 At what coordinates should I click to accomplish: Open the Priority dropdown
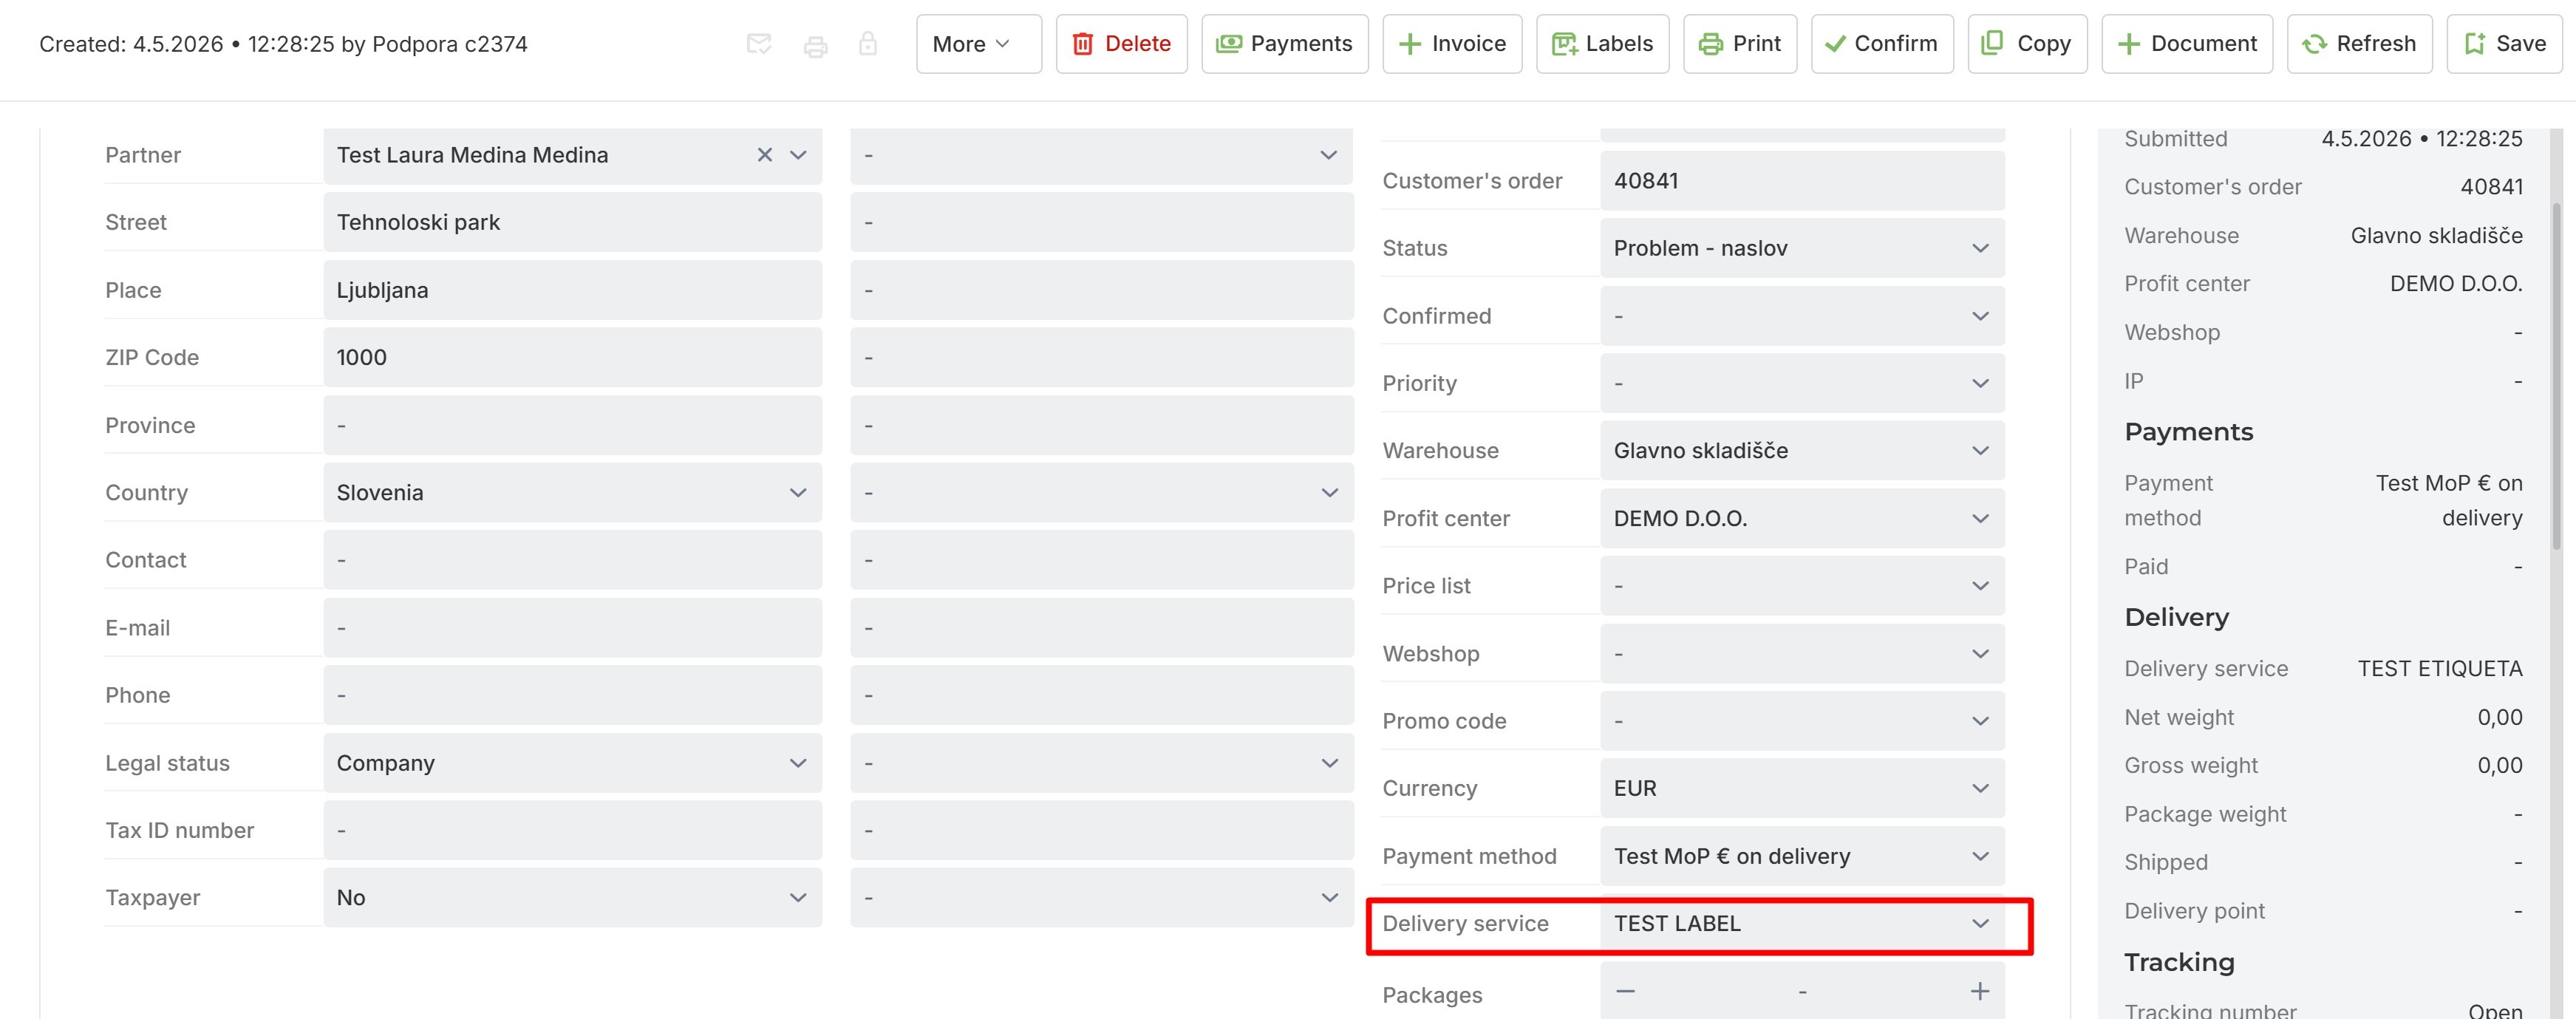1802,383
